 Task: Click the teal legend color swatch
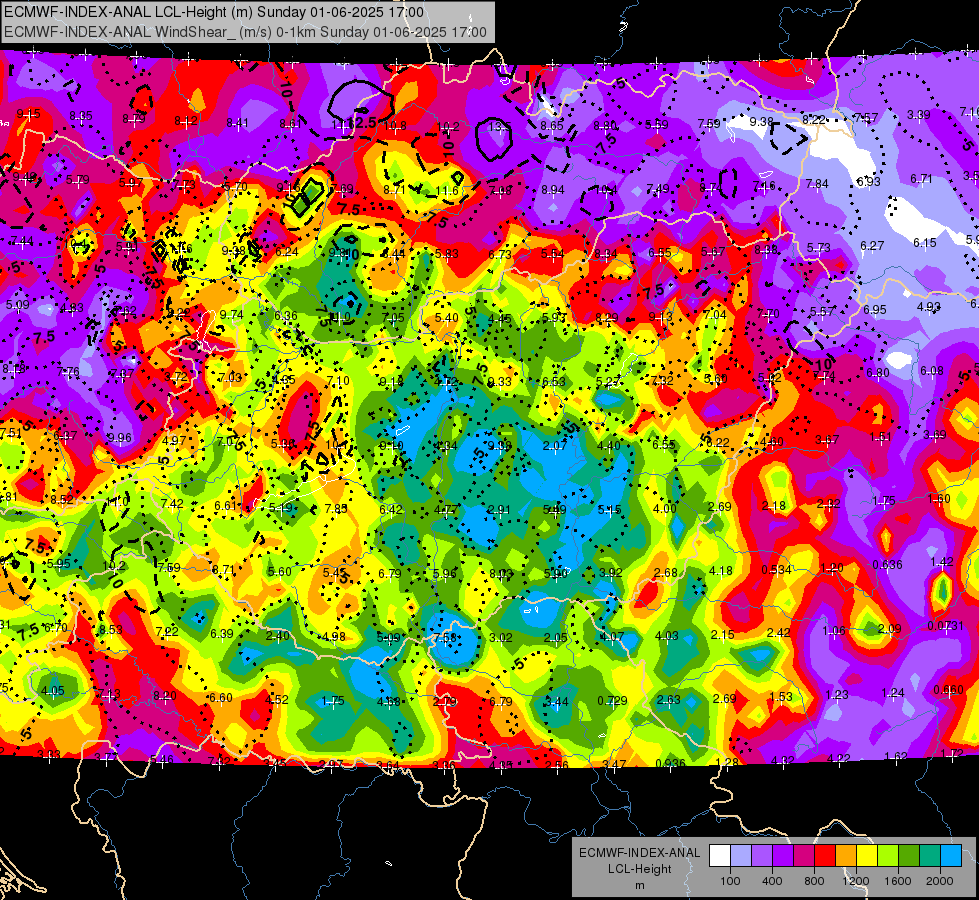coord(930,856)
